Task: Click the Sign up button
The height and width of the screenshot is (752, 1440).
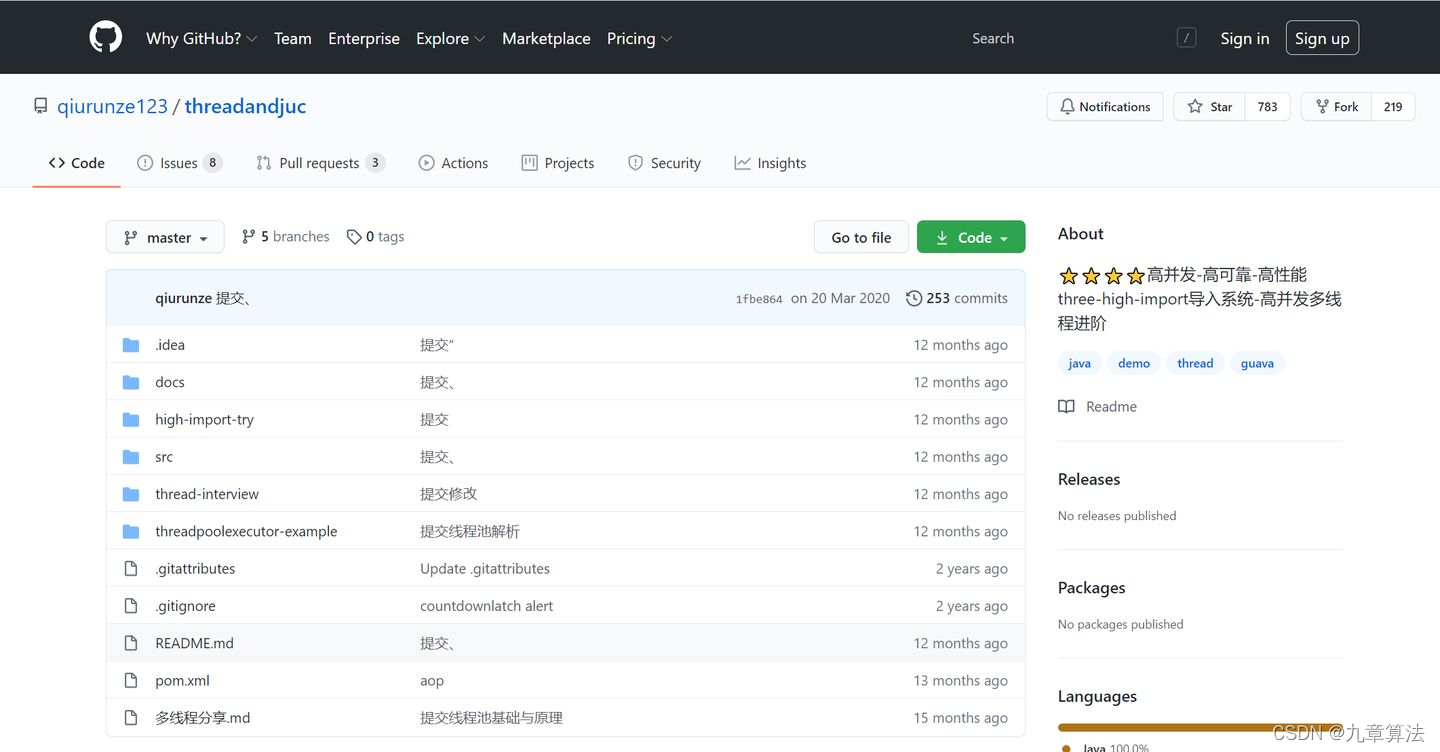Action: click(x=1322, y=38)
